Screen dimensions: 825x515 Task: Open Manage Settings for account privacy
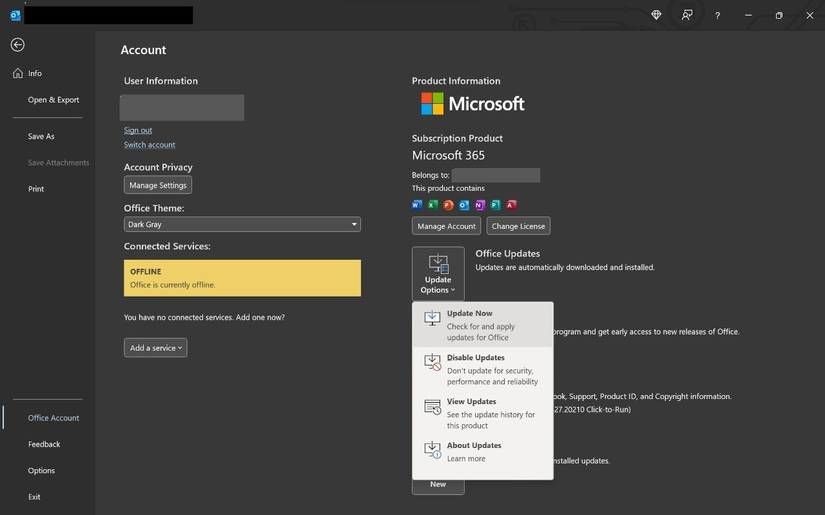click(158, 185)
